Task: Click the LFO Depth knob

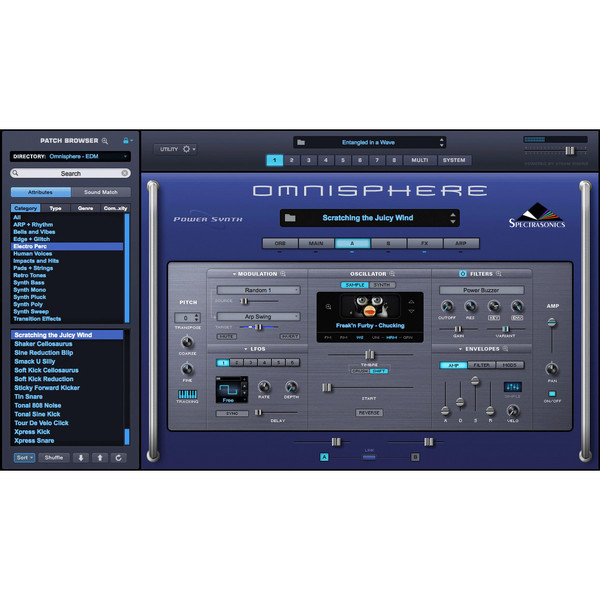Action: pyautogui.click(x=291, y=387)
